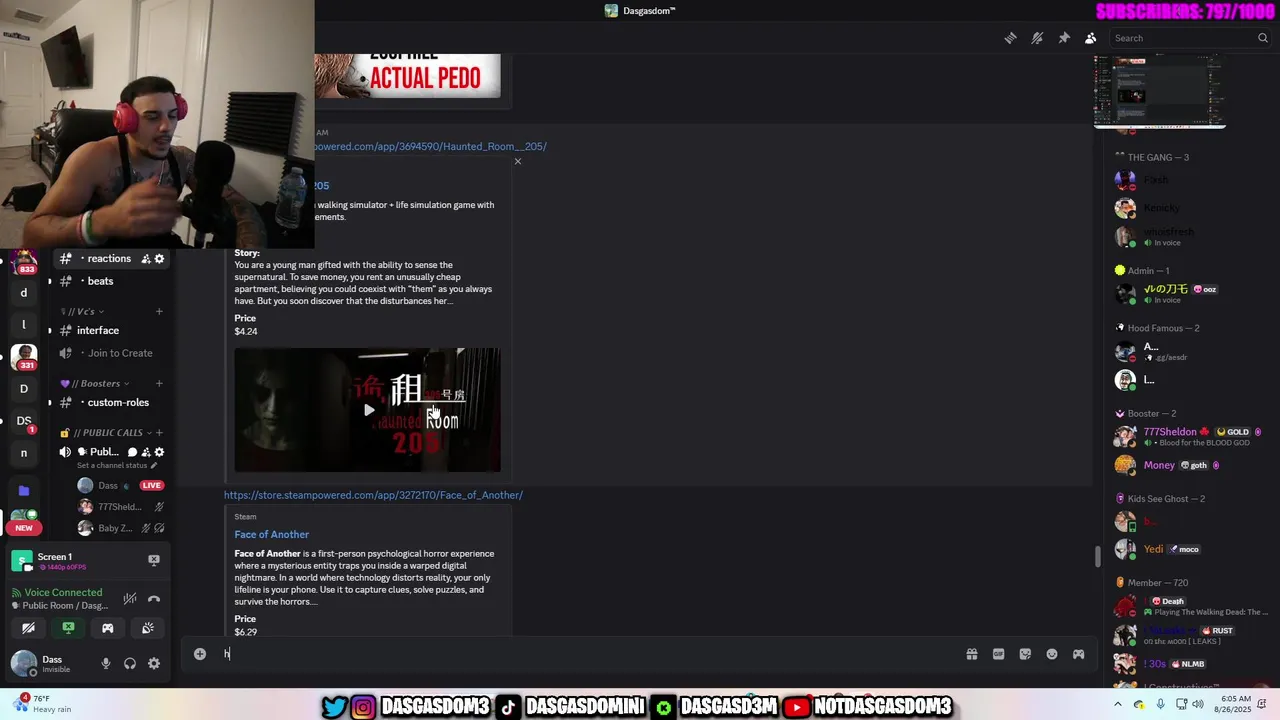Open Public voice channel settings gear
Image resolution: width=1280 pixels, height=720 pixels.
tap(159, 452)
